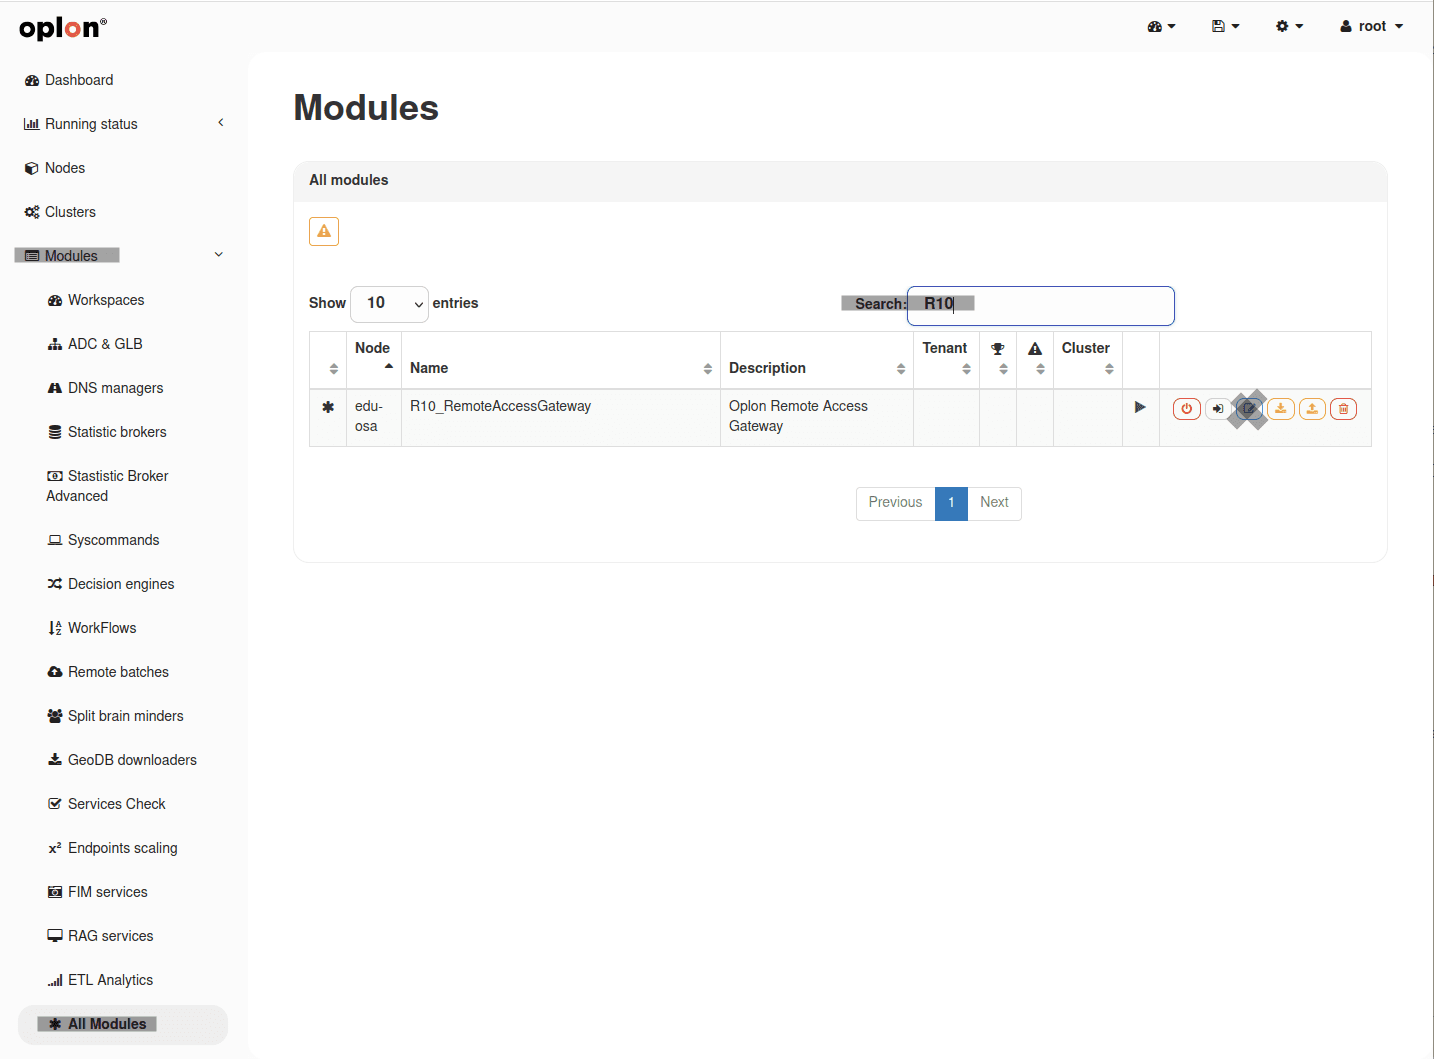Click the Search input field containing R10
1434x1059 pixels.
click(1041, 306)
